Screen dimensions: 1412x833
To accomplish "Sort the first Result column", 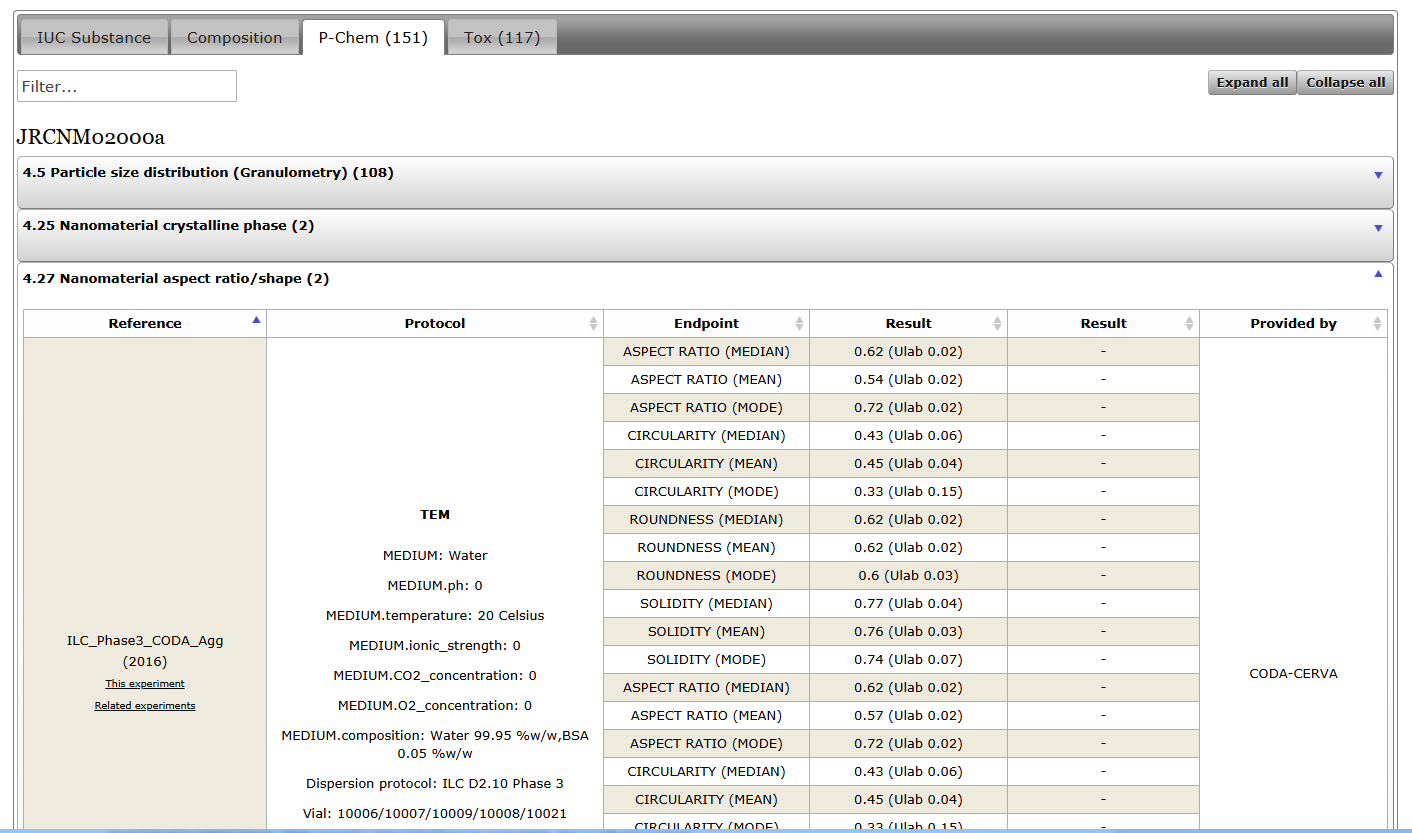I will tap(997, 324).
